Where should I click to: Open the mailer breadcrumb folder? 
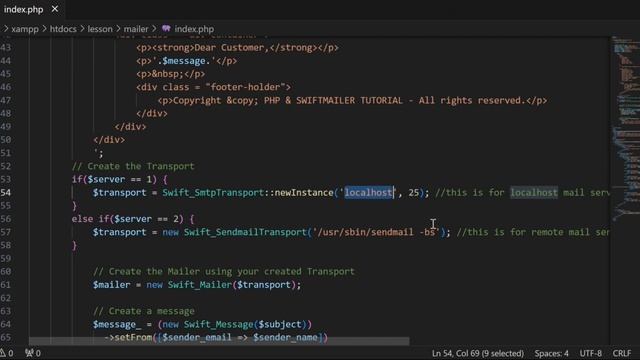[136, 29]
